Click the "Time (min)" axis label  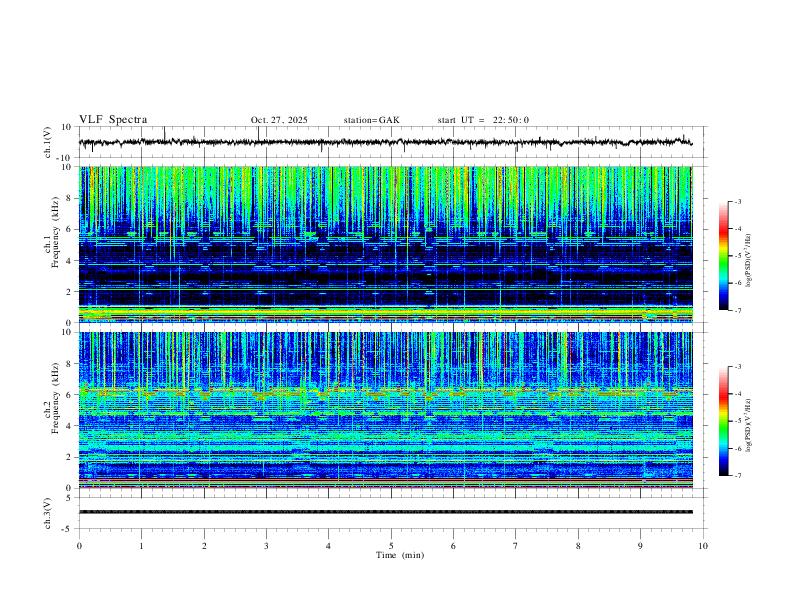click(x=400, y=555)
